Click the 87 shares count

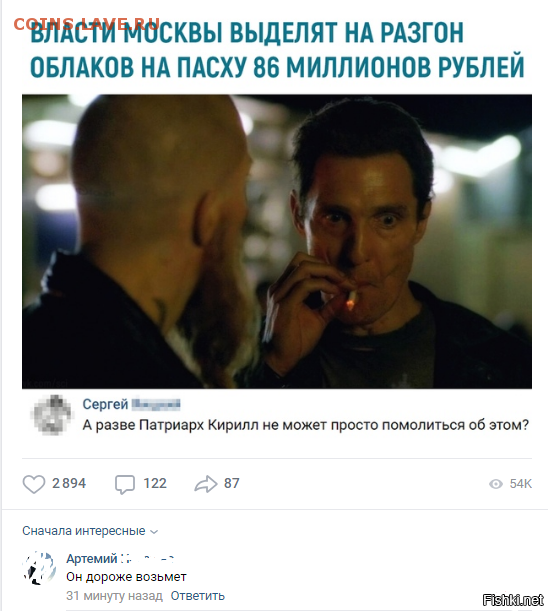pos(231,484)
